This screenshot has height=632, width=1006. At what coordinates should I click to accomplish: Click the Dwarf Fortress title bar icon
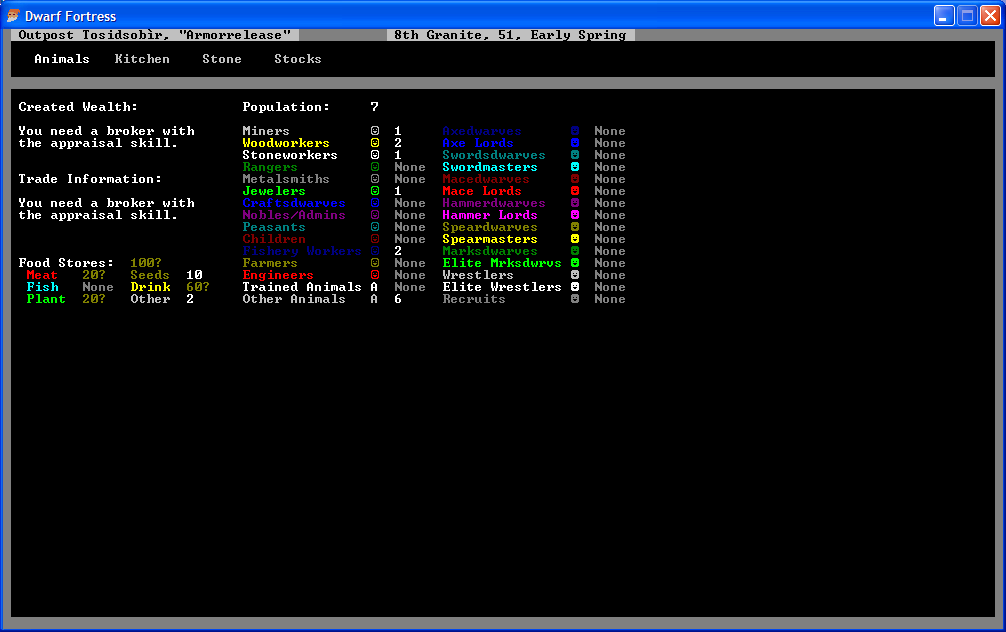[13, 15]
